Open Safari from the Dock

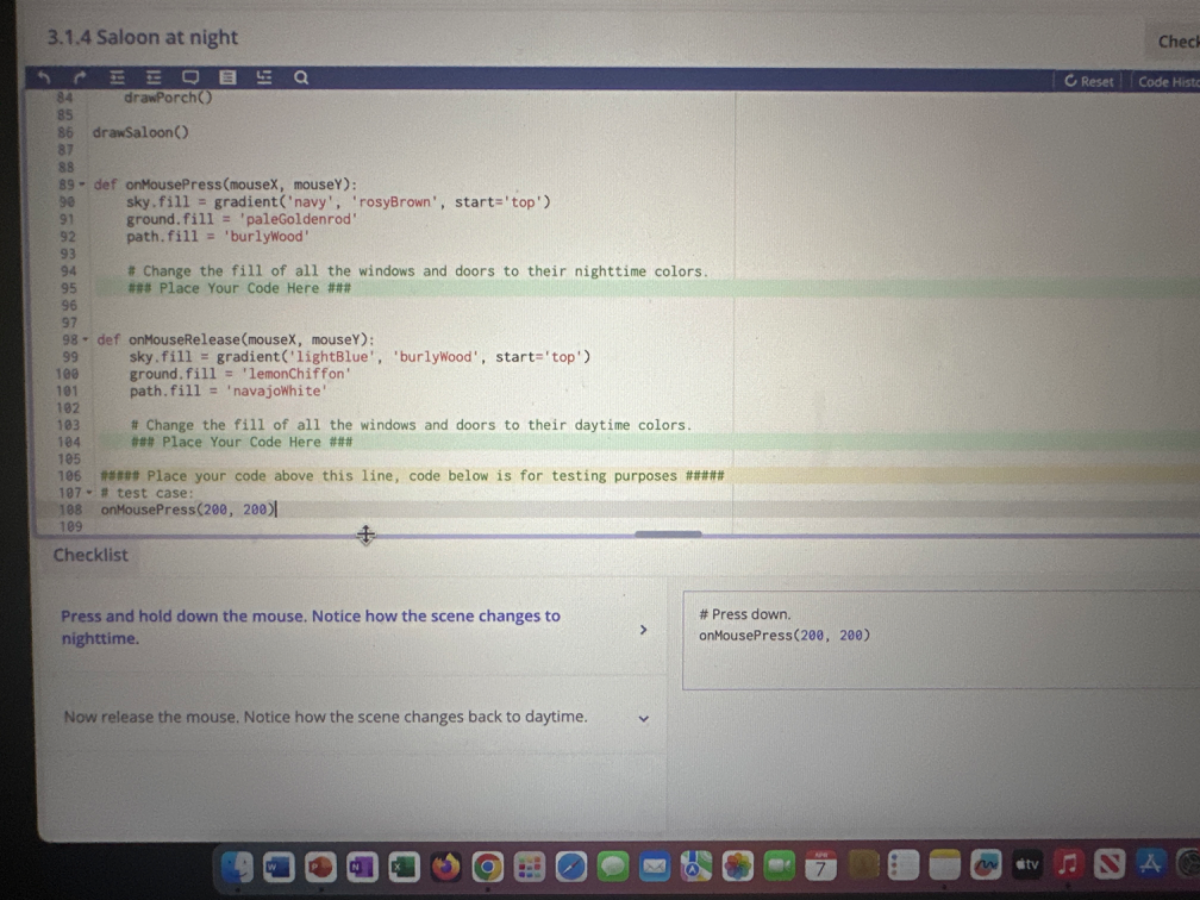click(x=571, y=866)
